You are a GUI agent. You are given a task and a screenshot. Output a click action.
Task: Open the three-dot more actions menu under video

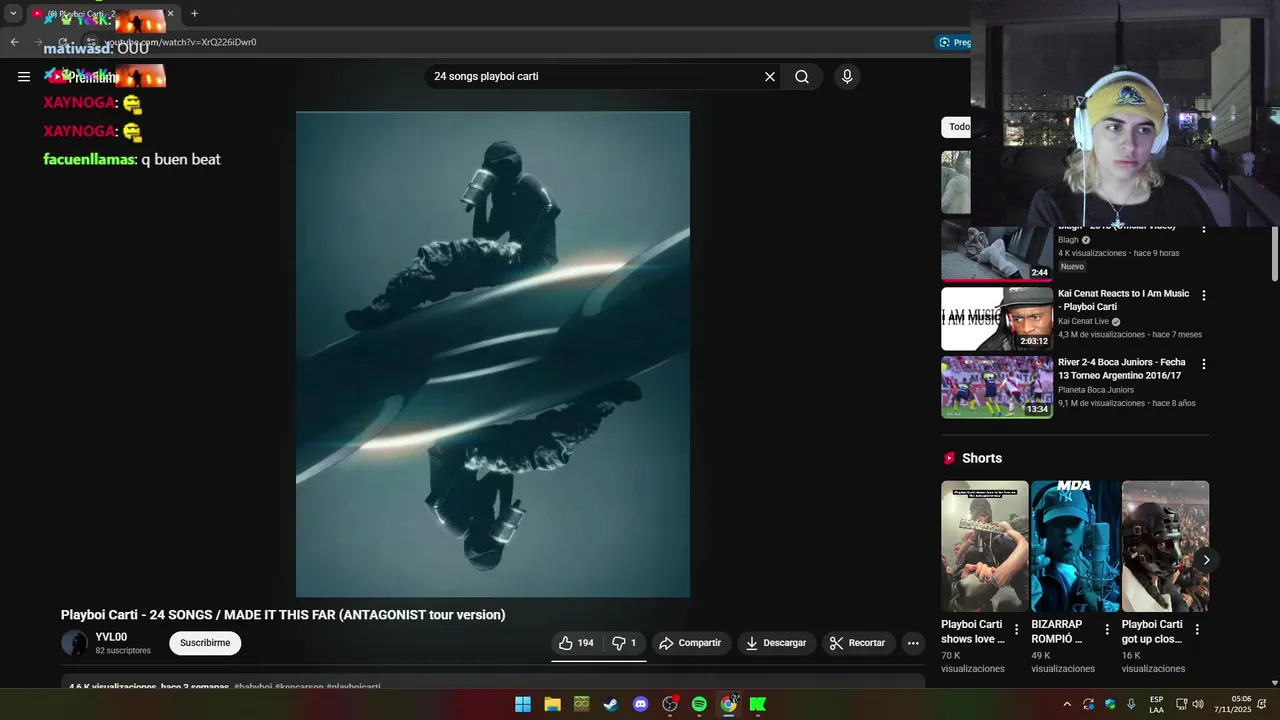tap(913, 643)
